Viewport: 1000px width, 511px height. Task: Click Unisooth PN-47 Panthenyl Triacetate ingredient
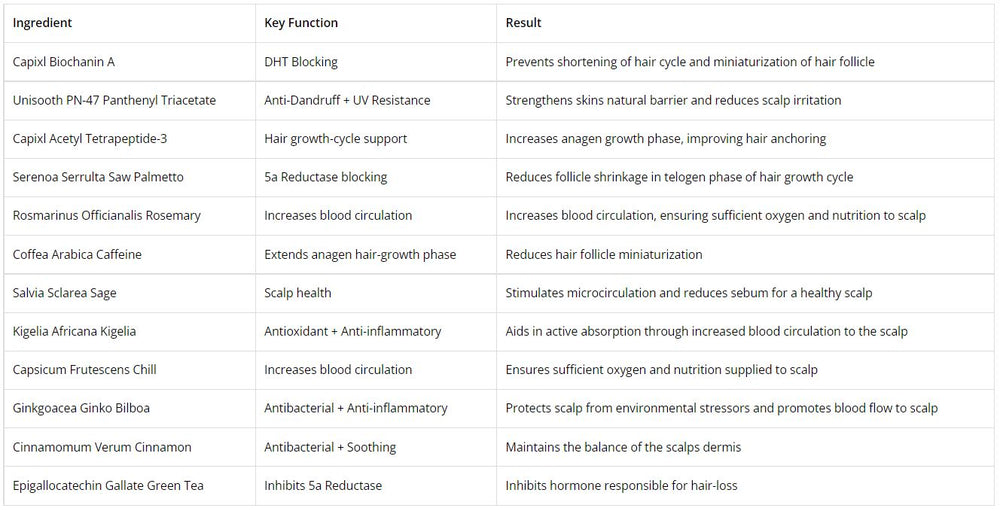point(114,100)
